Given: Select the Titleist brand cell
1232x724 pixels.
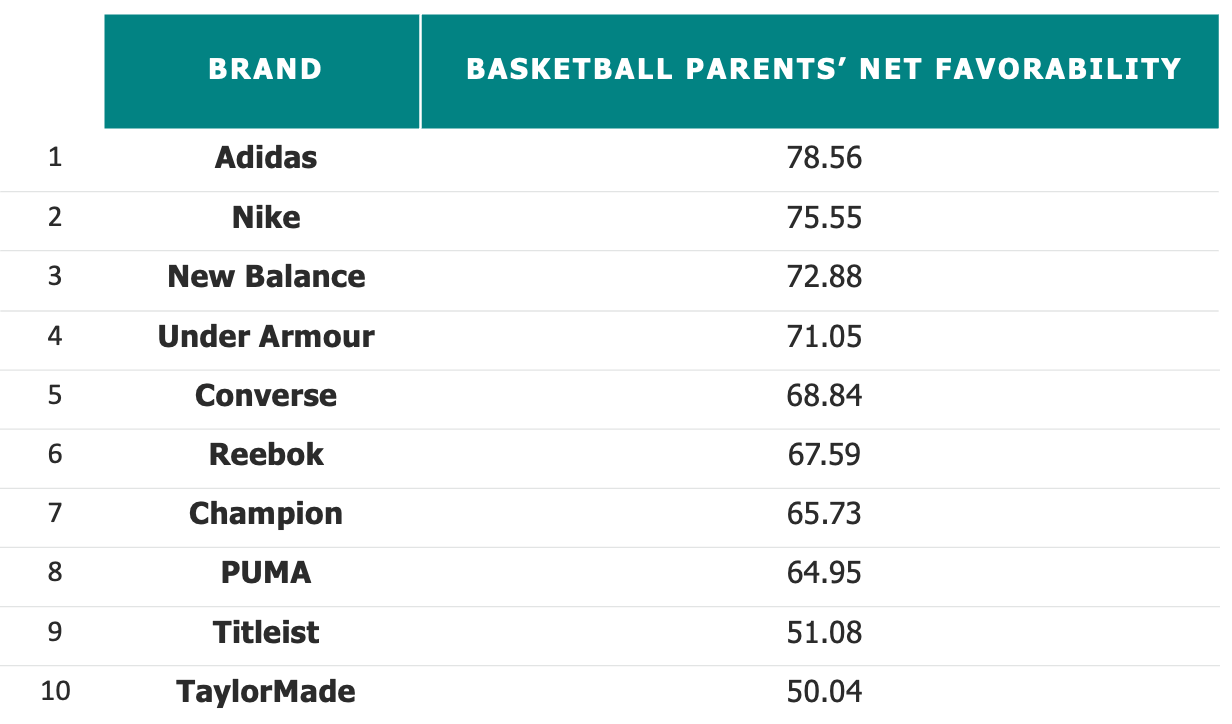Looking at the screenshot, I should tap(266, 633).
